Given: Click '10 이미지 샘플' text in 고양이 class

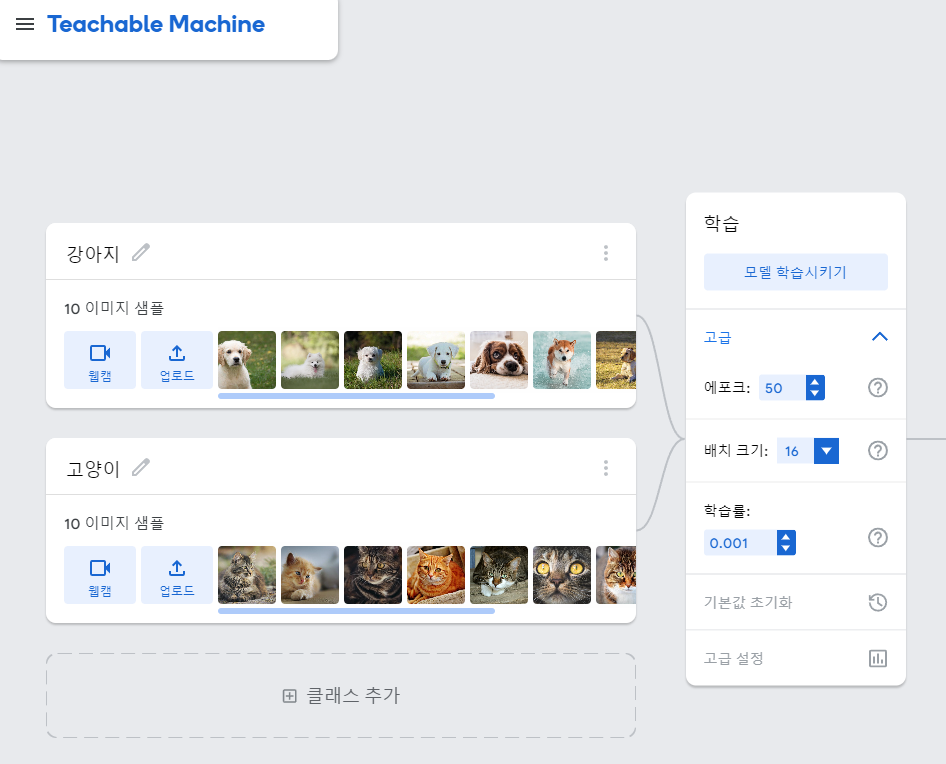Looking at the screenshot, I should (x=114, y=523).
